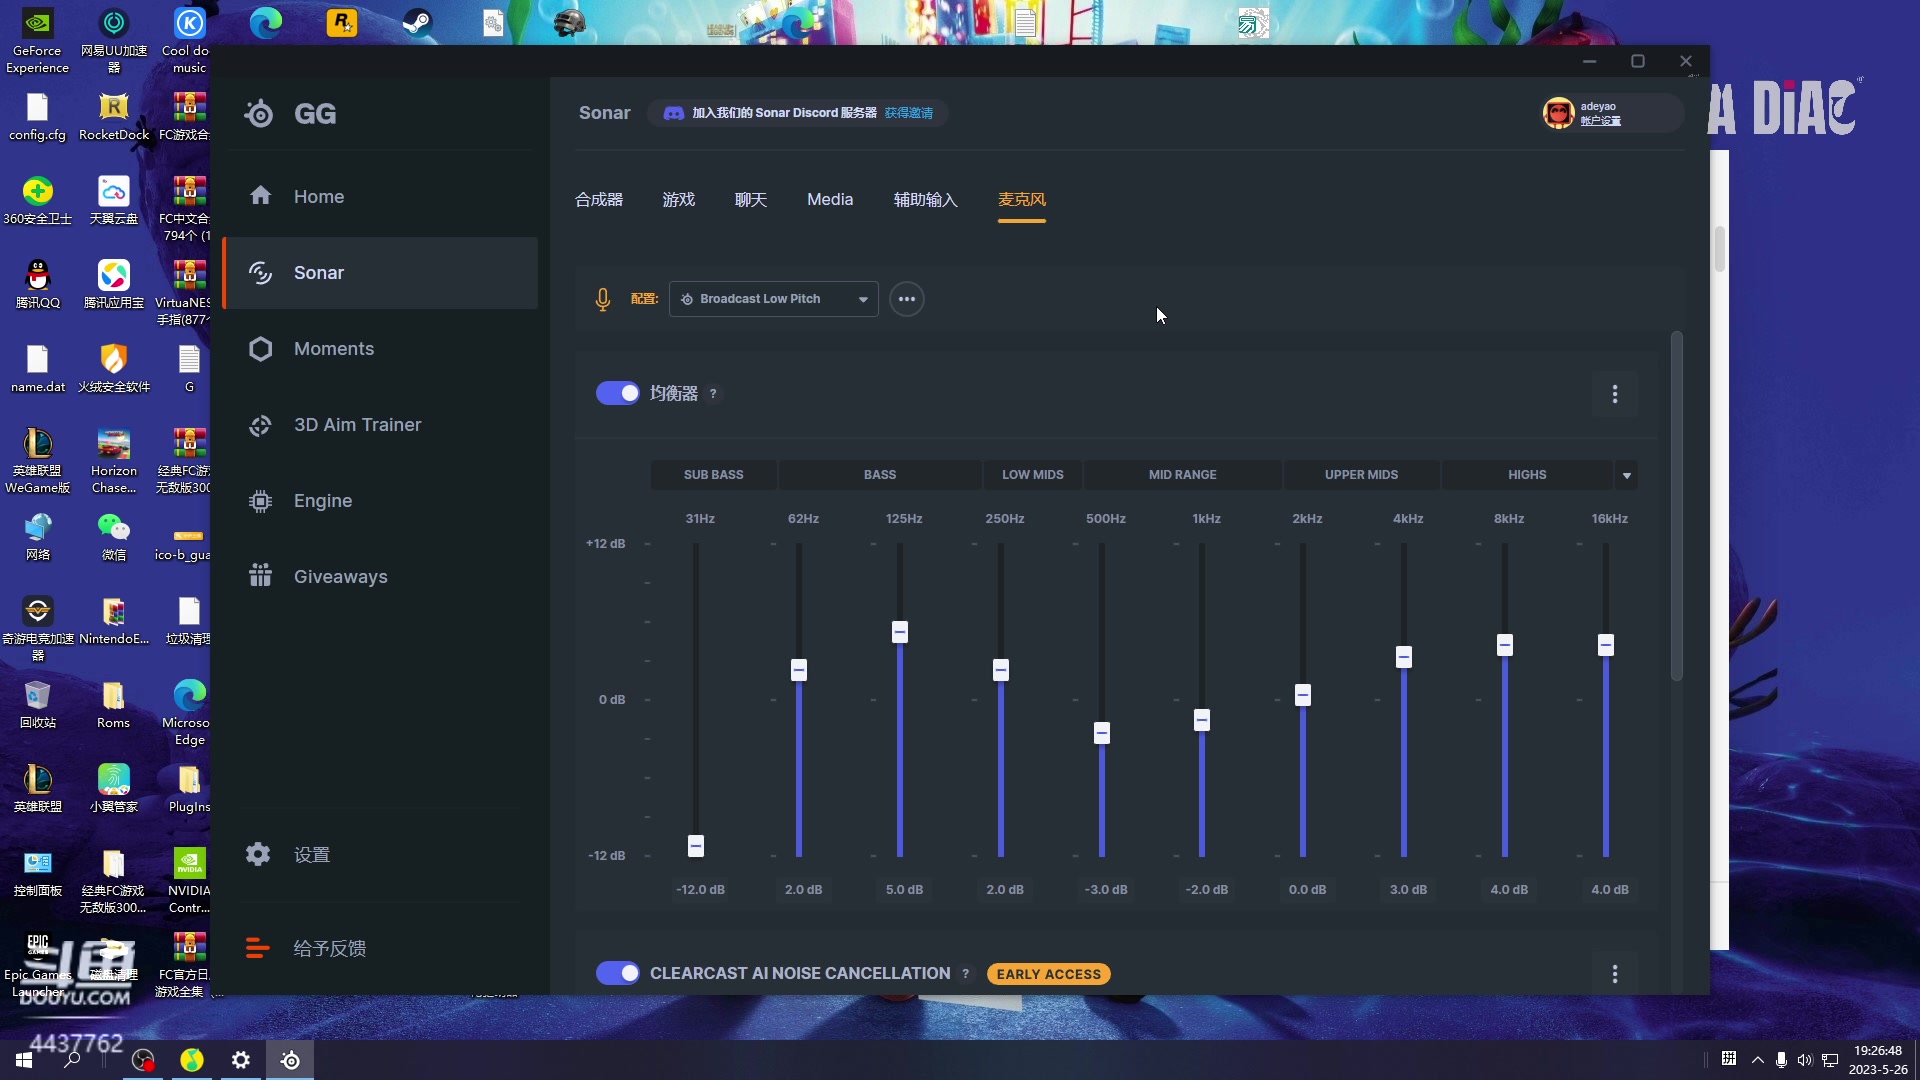Image resolution: width=1920 pixels, height=1080 pixels.
Task: Click tray microphone icon
Action: 1781,1060
